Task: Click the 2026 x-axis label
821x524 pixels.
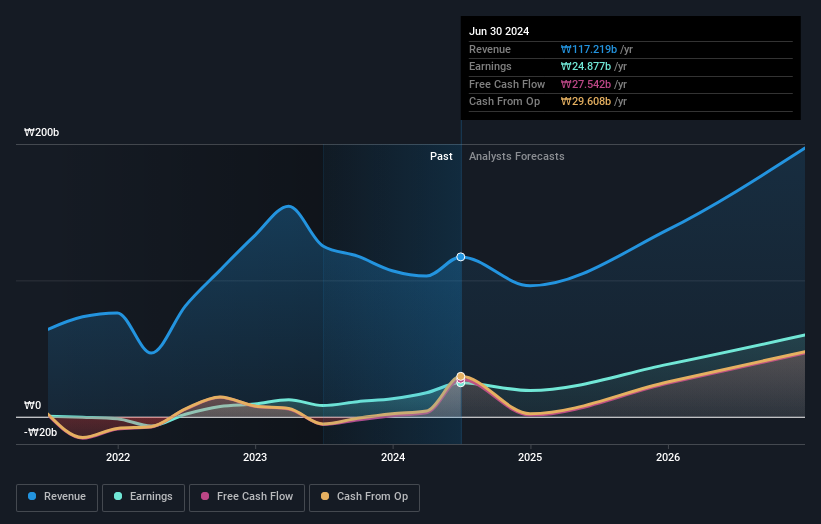Action: (x=668, y=458)
